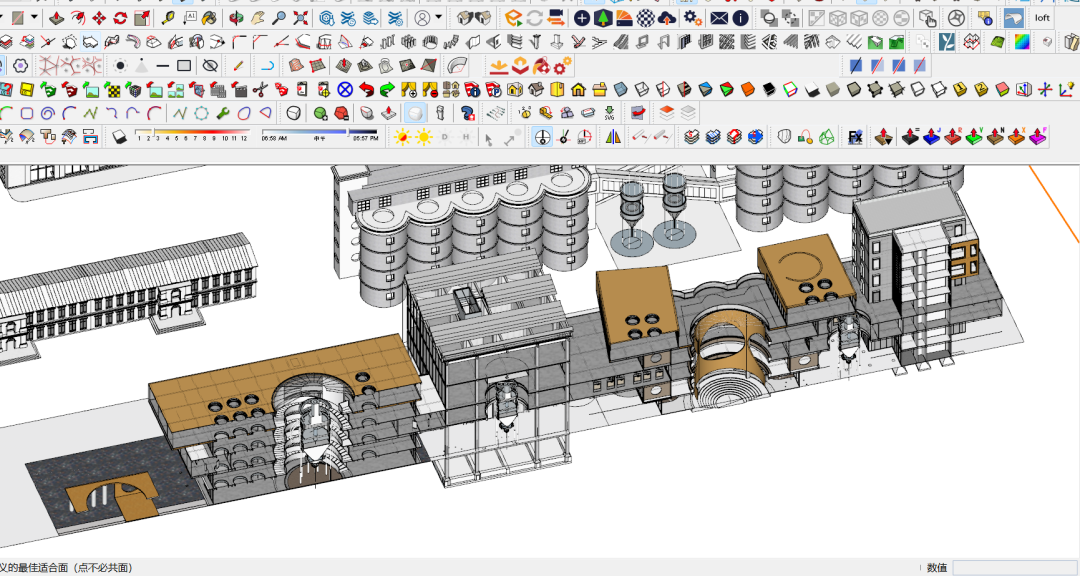This screenshot has height=576, width=1080.
Task: Adjust the month shadow date slider
Action: (x=191, y=134)
